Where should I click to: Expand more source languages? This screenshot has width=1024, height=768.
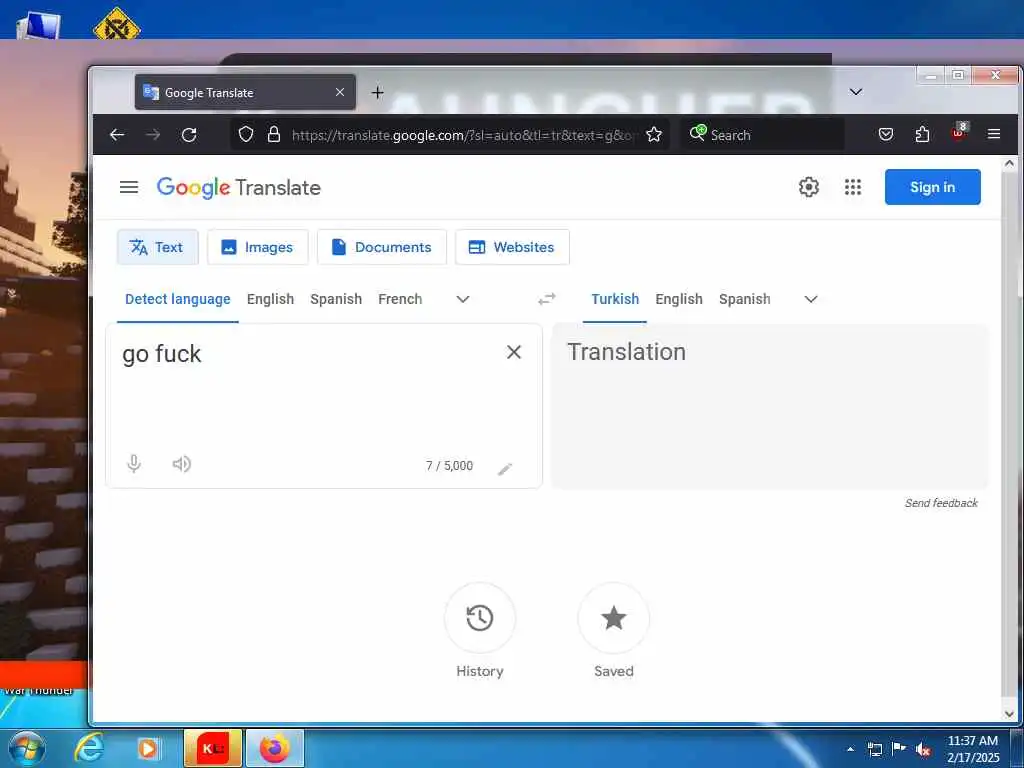point(463,299)
